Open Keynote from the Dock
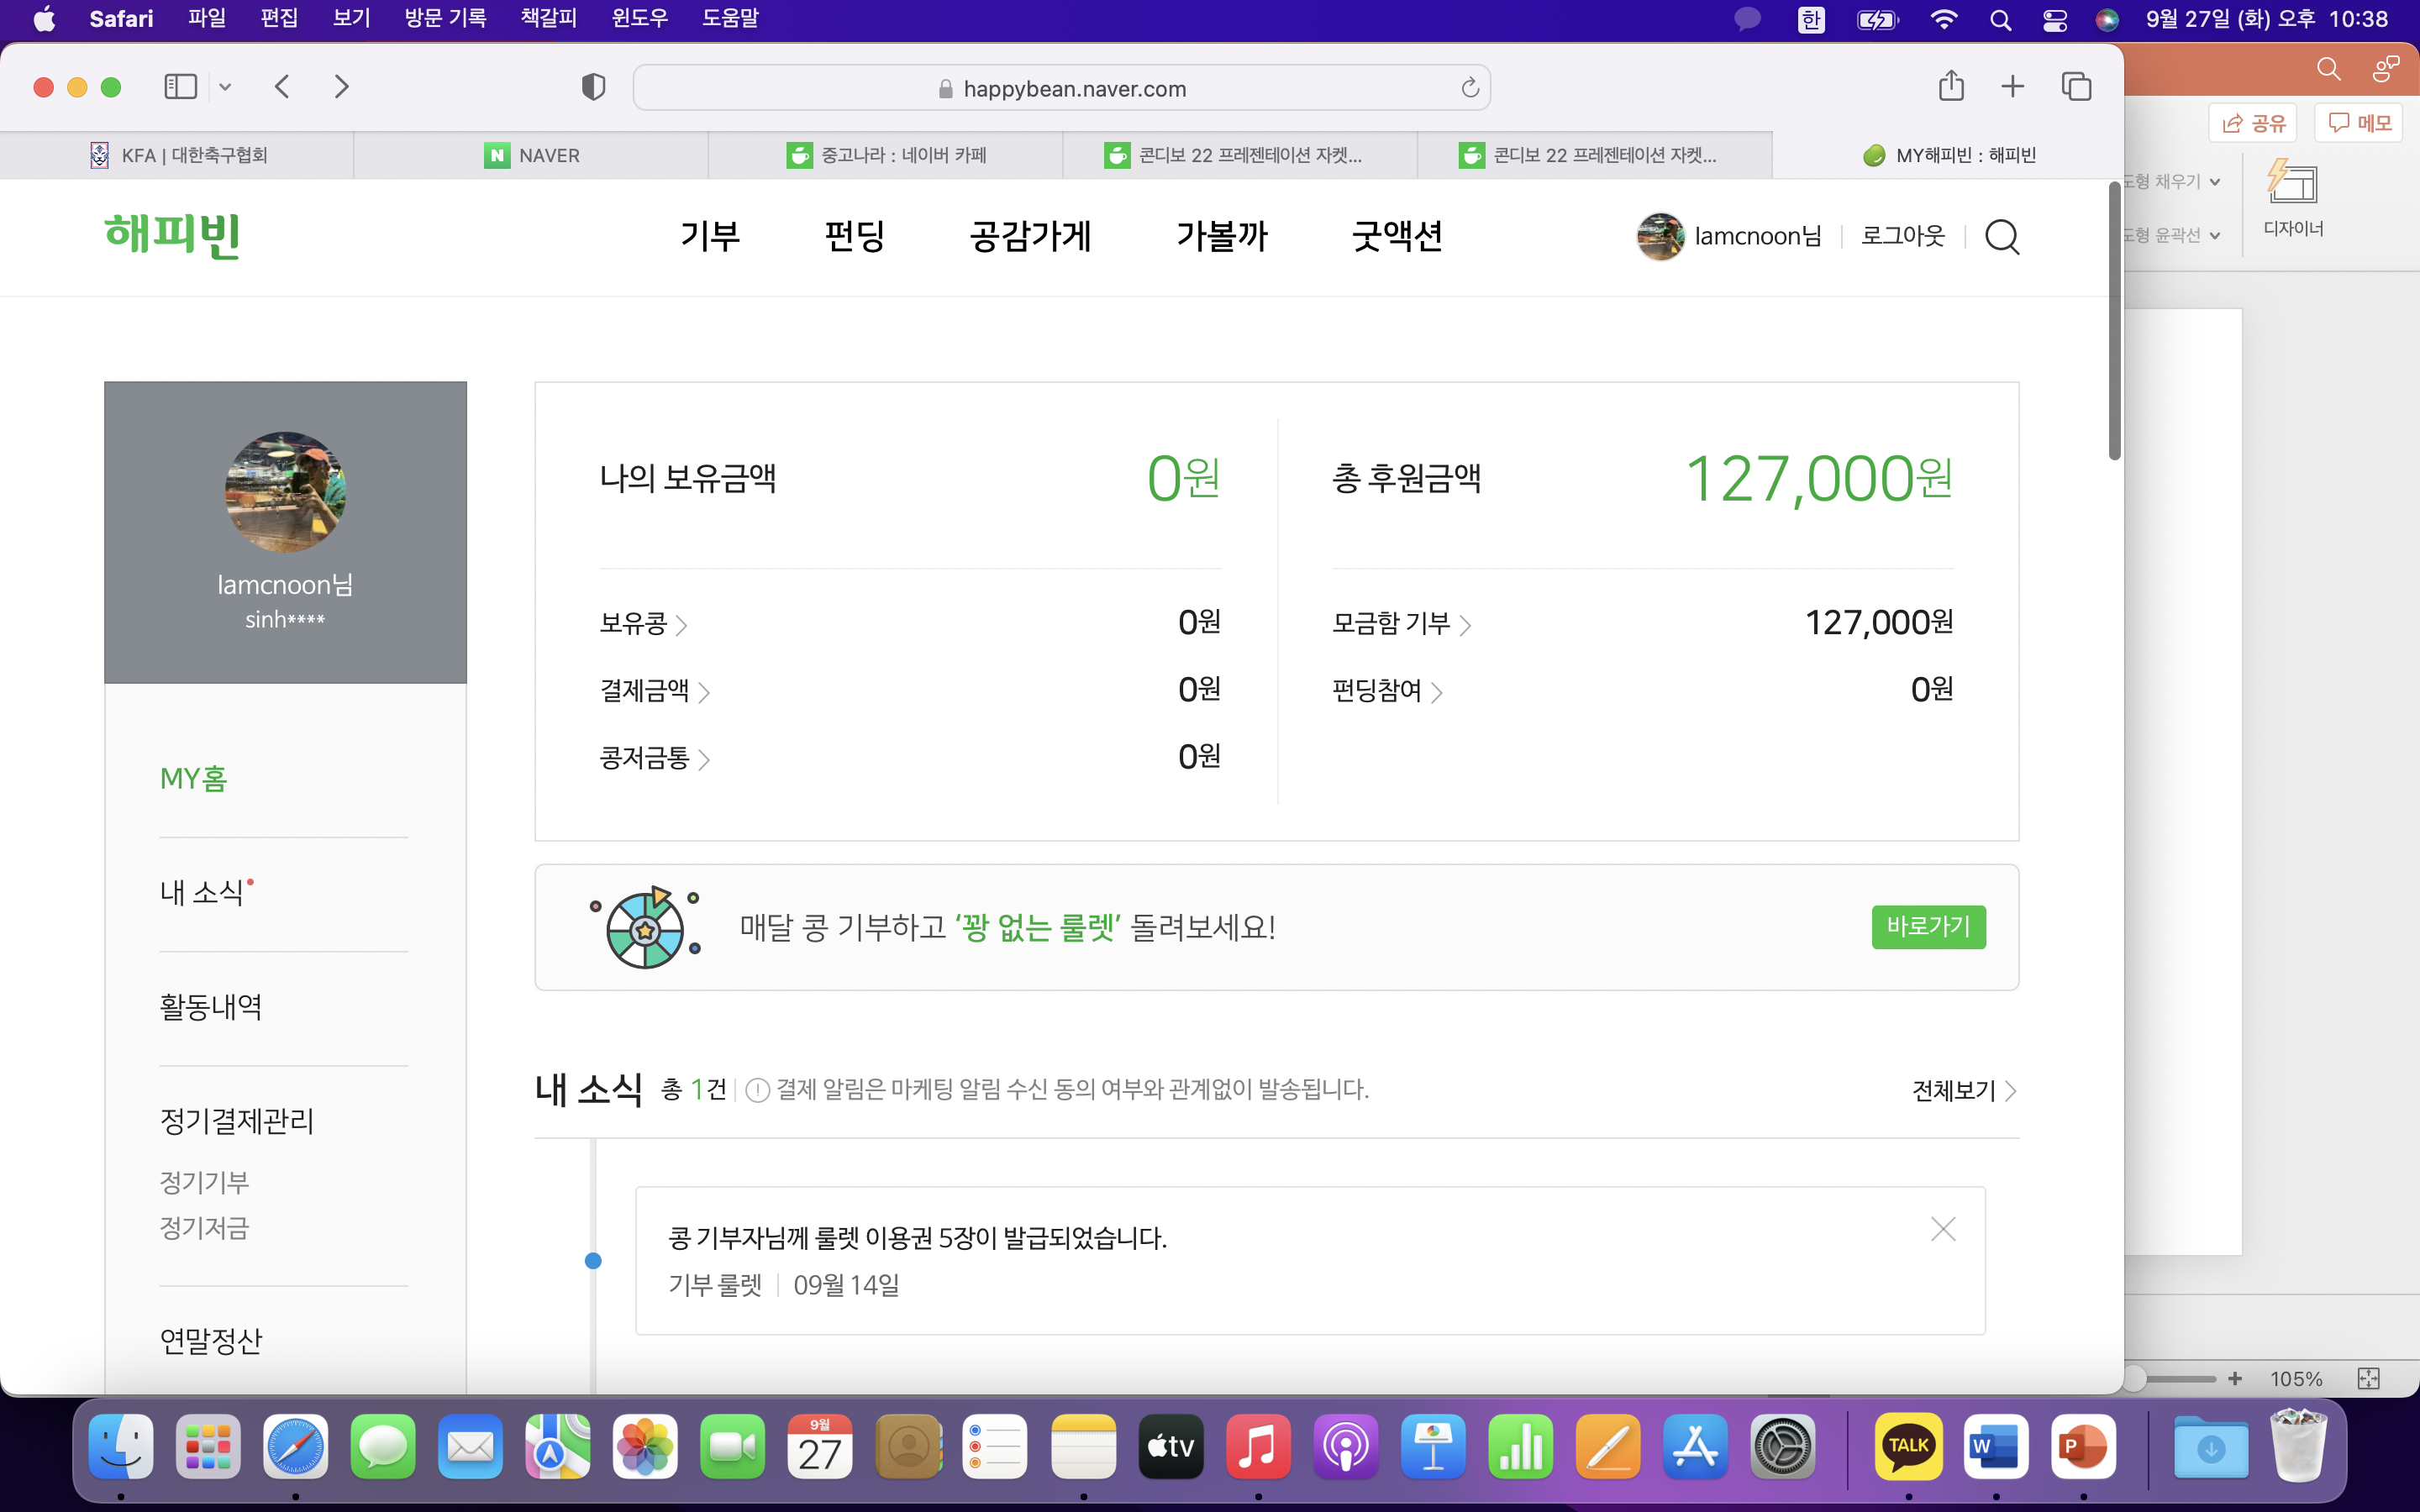Image resolution: width=2420 pixels, height=1512 pixels. tap(1433, 1447)
